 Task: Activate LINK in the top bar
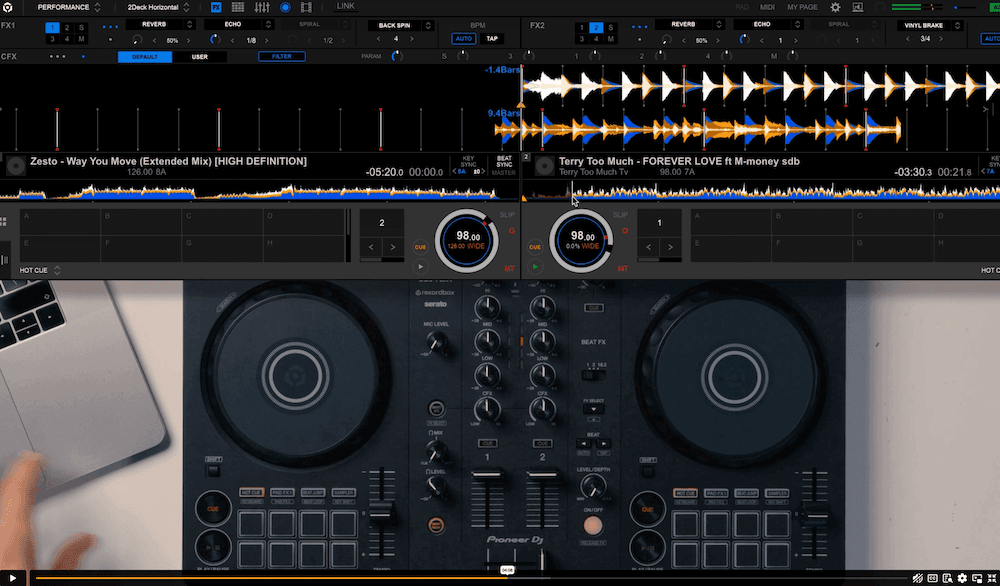pyautogui.click(x=346, y=6)
